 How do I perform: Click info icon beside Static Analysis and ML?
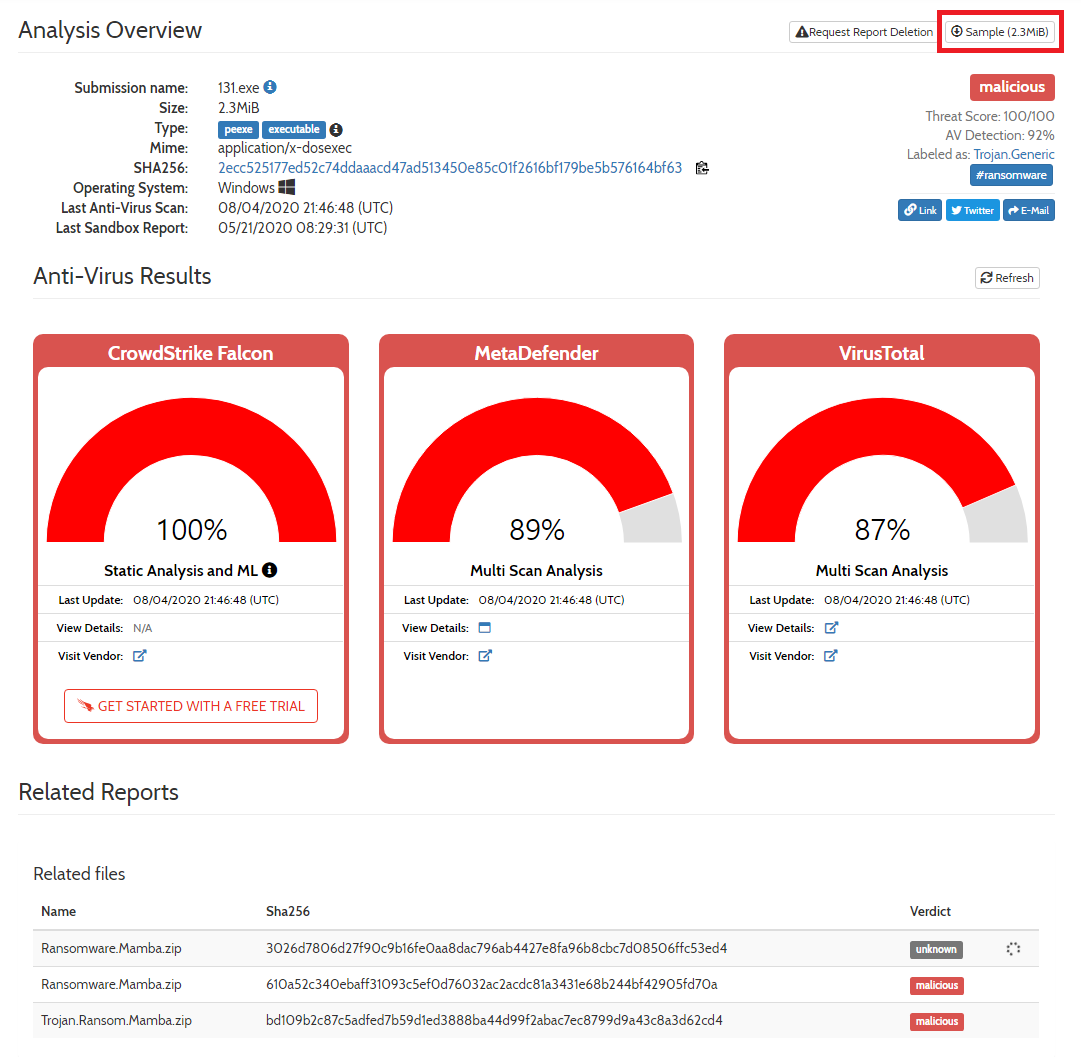(x=270, y=570)
